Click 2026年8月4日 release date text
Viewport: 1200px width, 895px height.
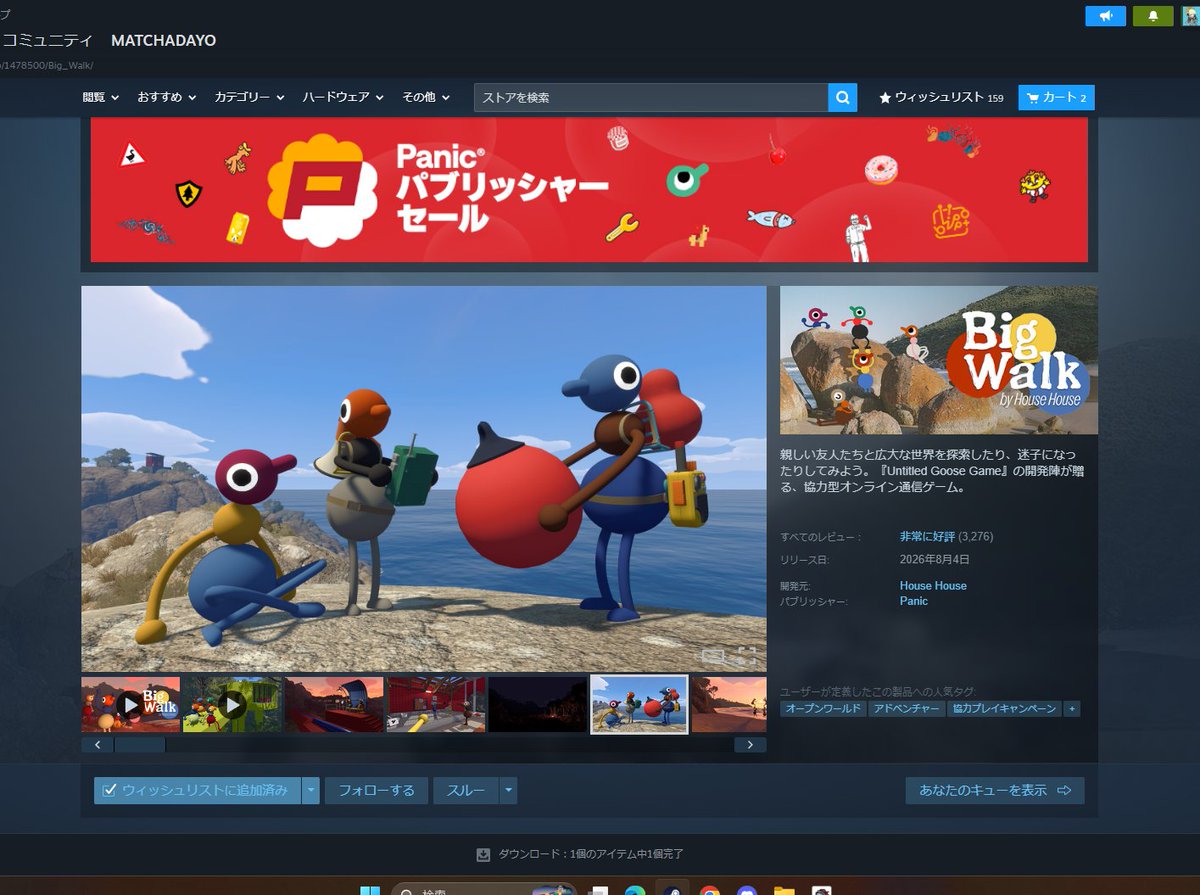pos(934,560)
